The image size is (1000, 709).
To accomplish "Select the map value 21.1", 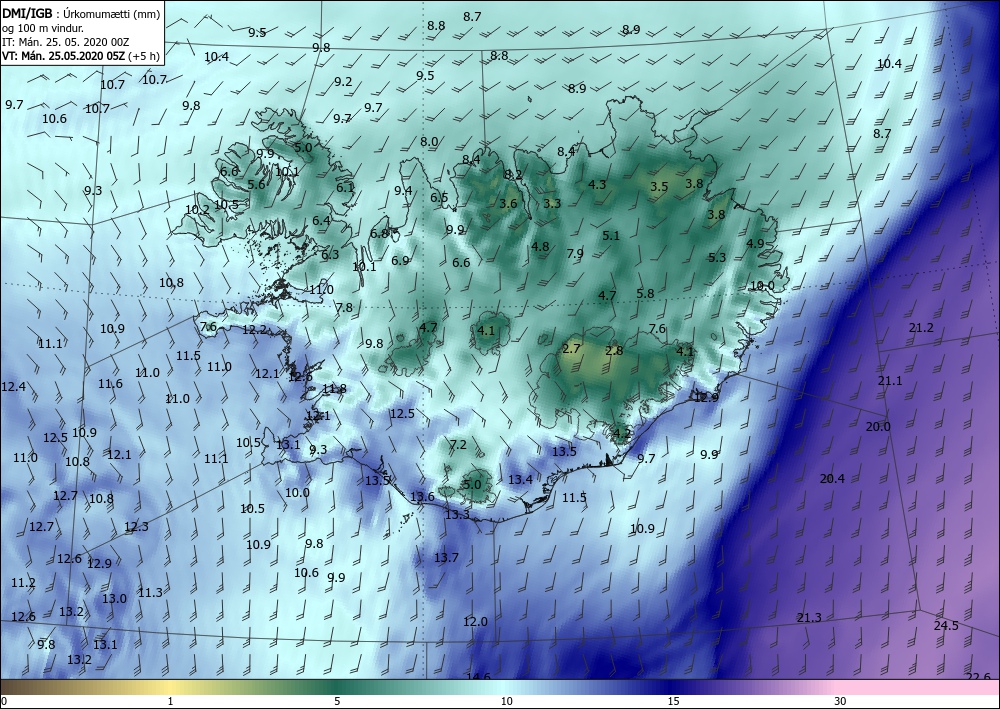I will coord(890,381).
